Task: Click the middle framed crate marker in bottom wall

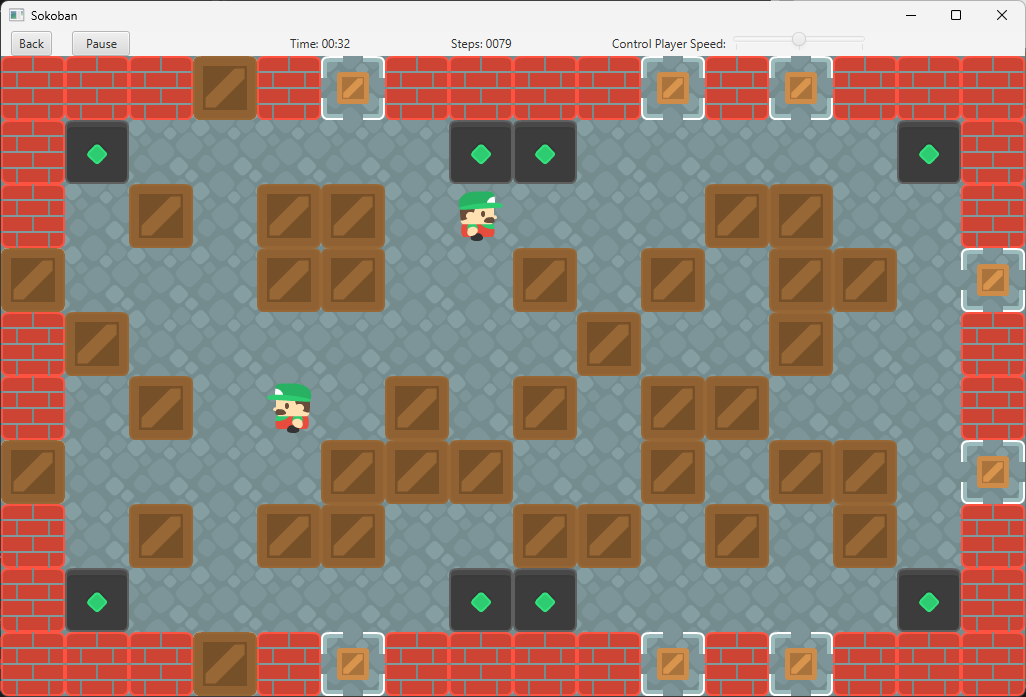Action: (x=673, y=664)
